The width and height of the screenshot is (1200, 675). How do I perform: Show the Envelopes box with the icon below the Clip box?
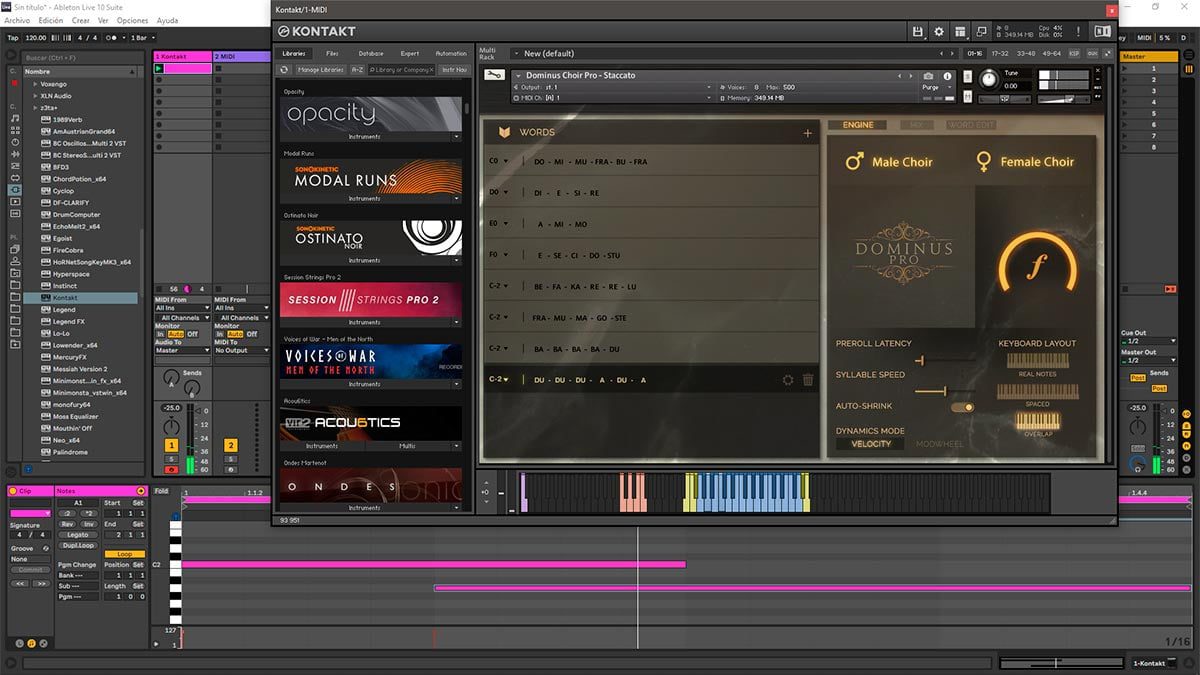44,642
